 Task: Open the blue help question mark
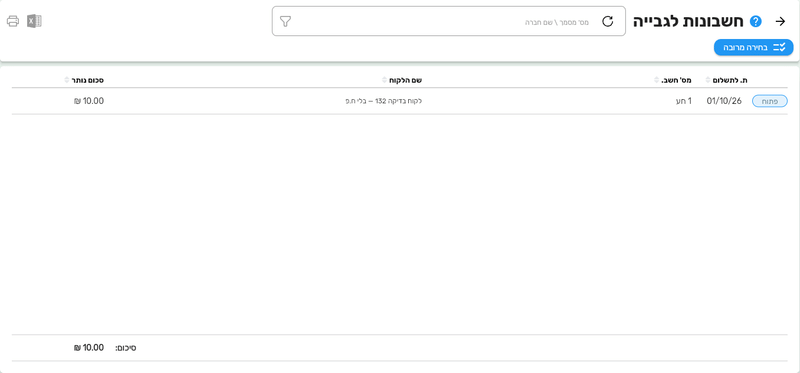point(756,21)
